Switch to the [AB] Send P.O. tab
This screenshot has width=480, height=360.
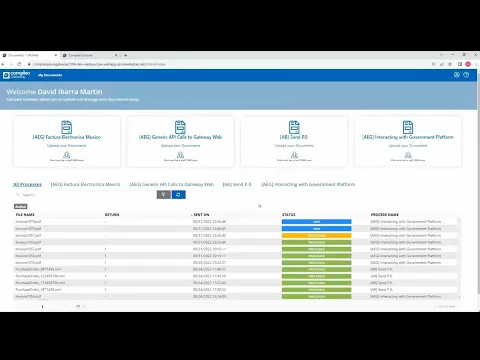pyautogui.click(x=237, y=184)
